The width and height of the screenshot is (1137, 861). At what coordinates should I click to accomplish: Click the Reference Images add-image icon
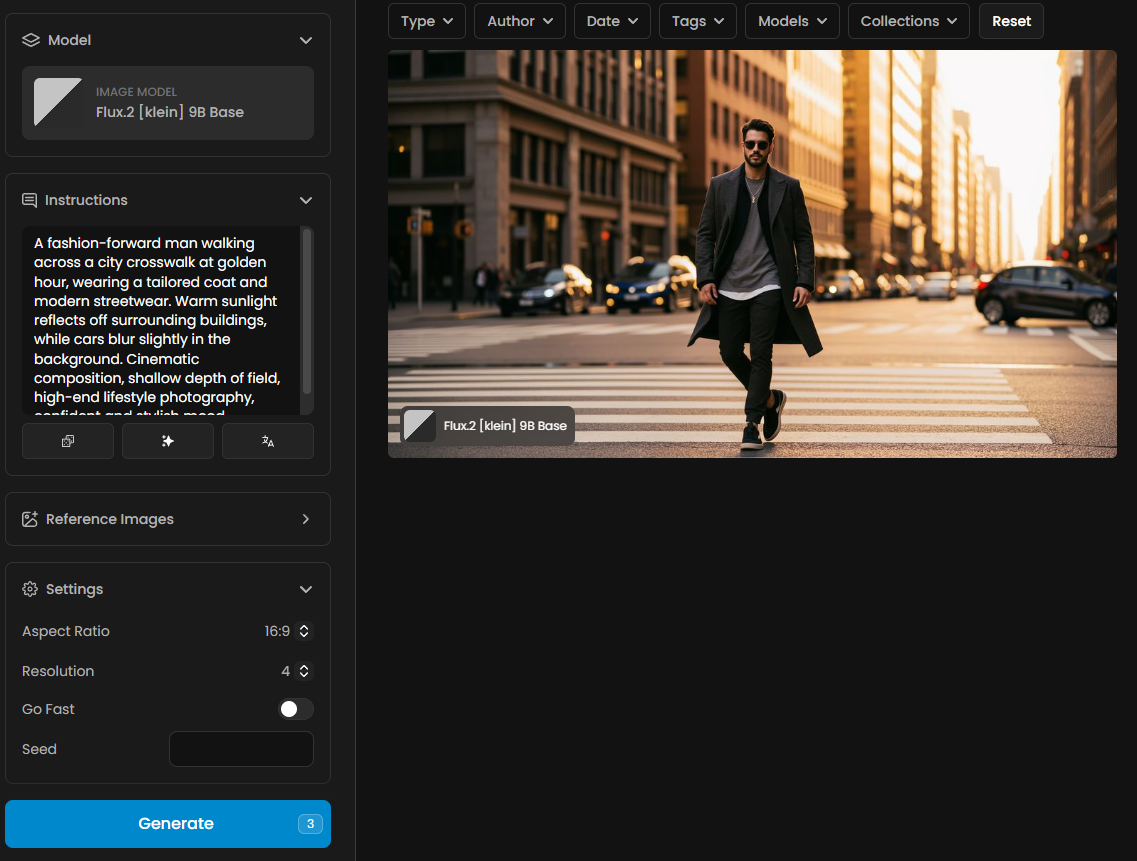(x=30, y=519)
